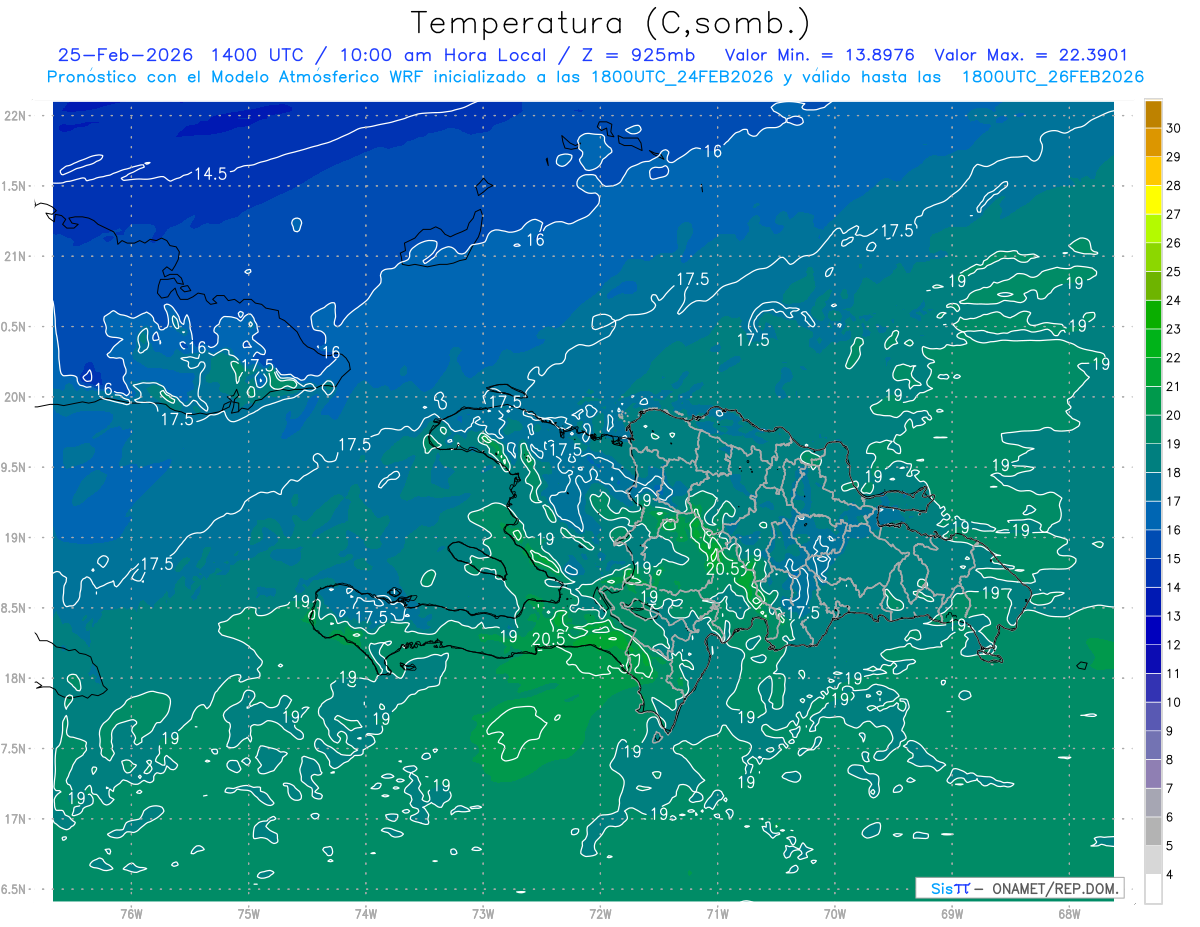Click the "21N" latitude axis label
This screenshot has height=927, width=1200.
[x=14, y=256]
